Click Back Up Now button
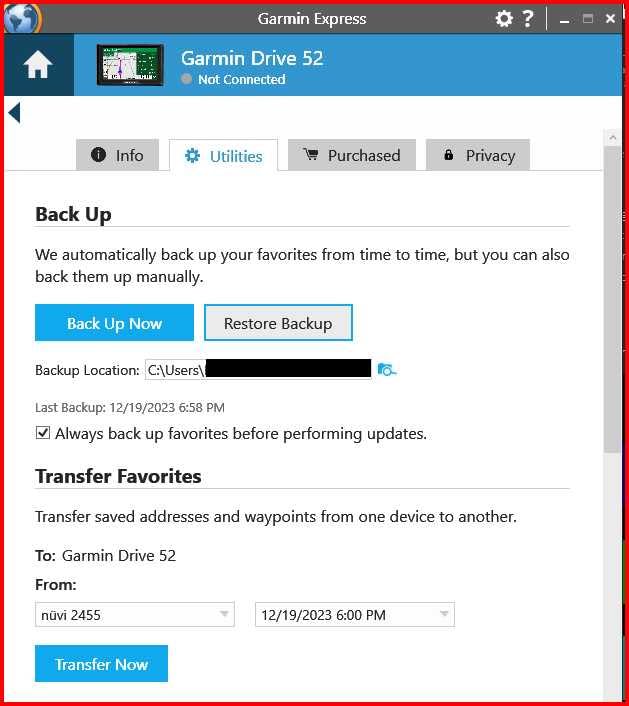629x706 pixels. (x=114, y=323)
